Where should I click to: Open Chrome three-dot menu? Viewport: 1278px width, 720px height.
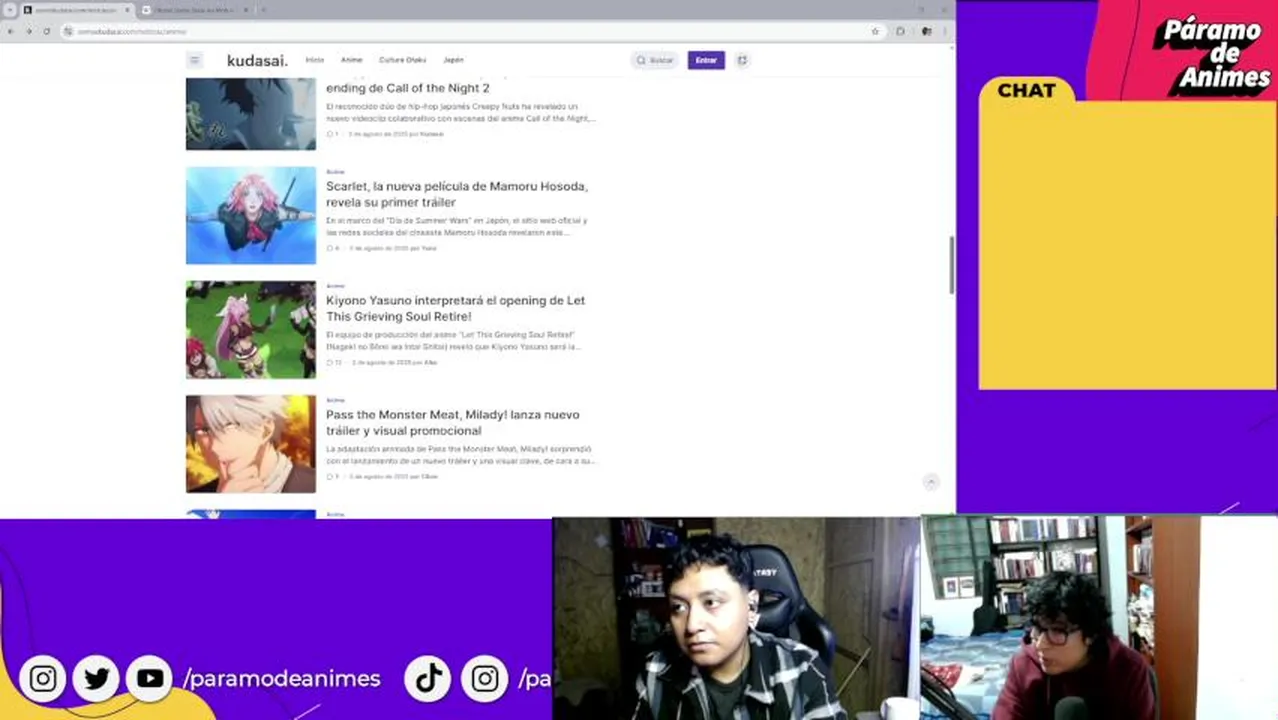pos(945,31)
